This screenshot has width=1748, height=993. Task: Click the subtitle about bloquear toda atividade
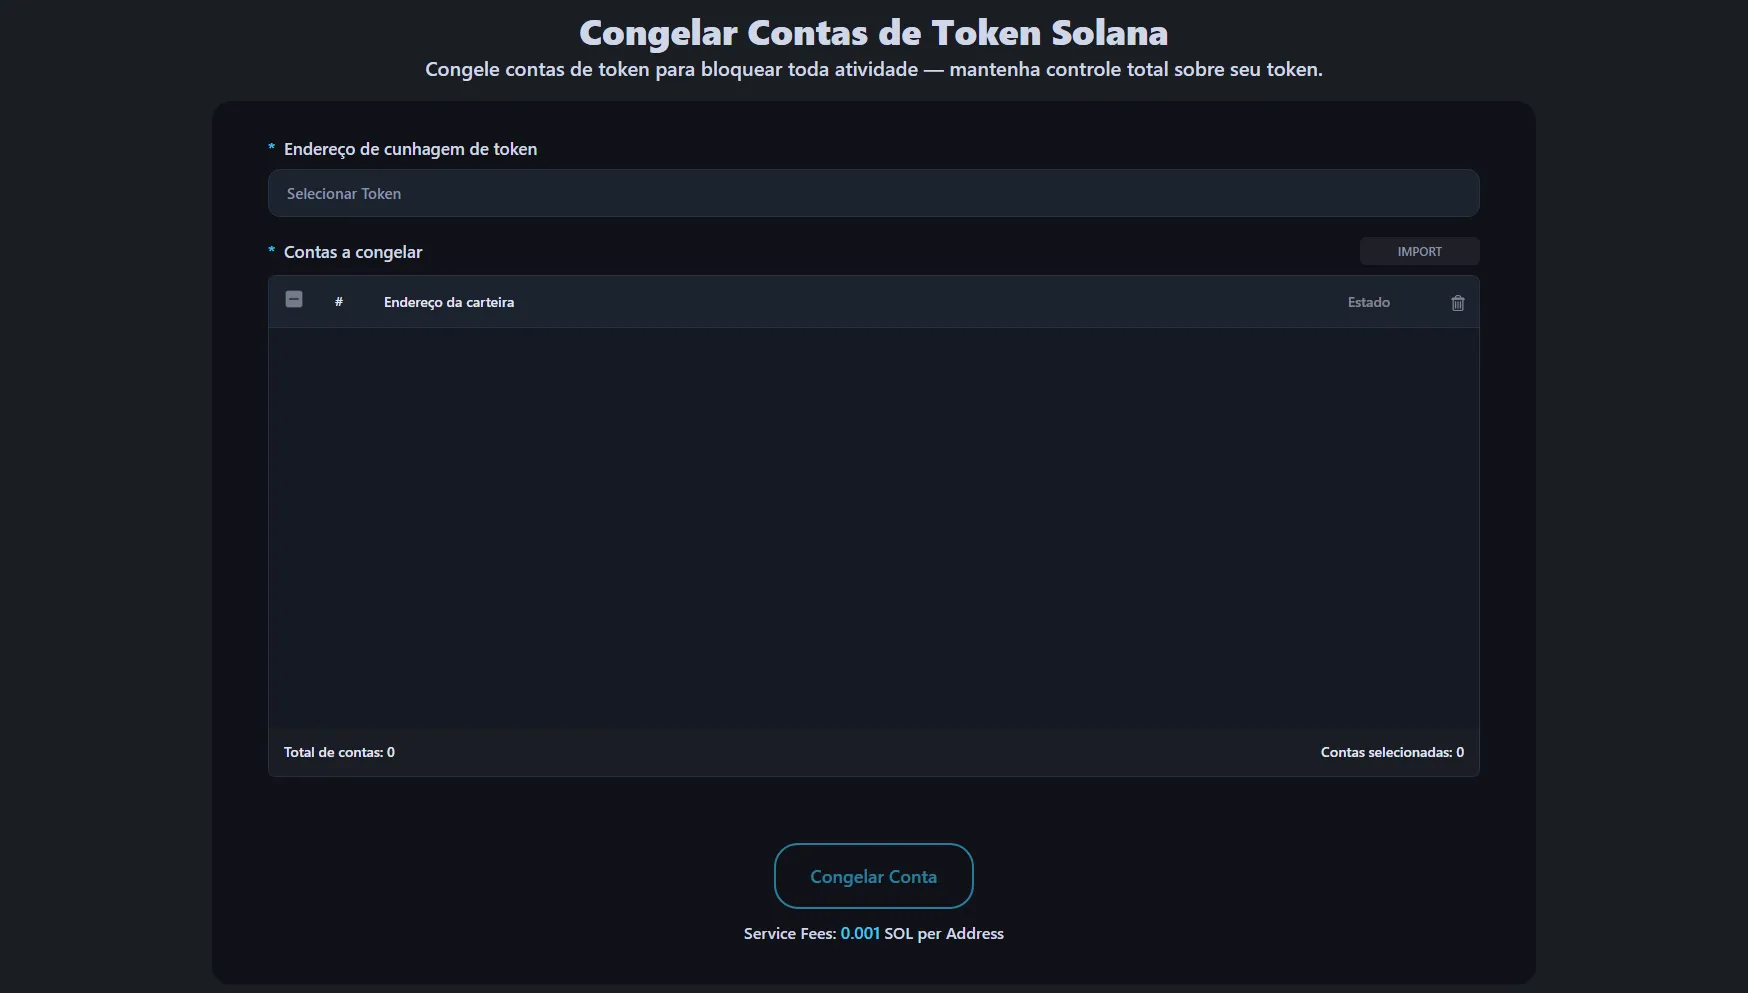coord(873,70)
